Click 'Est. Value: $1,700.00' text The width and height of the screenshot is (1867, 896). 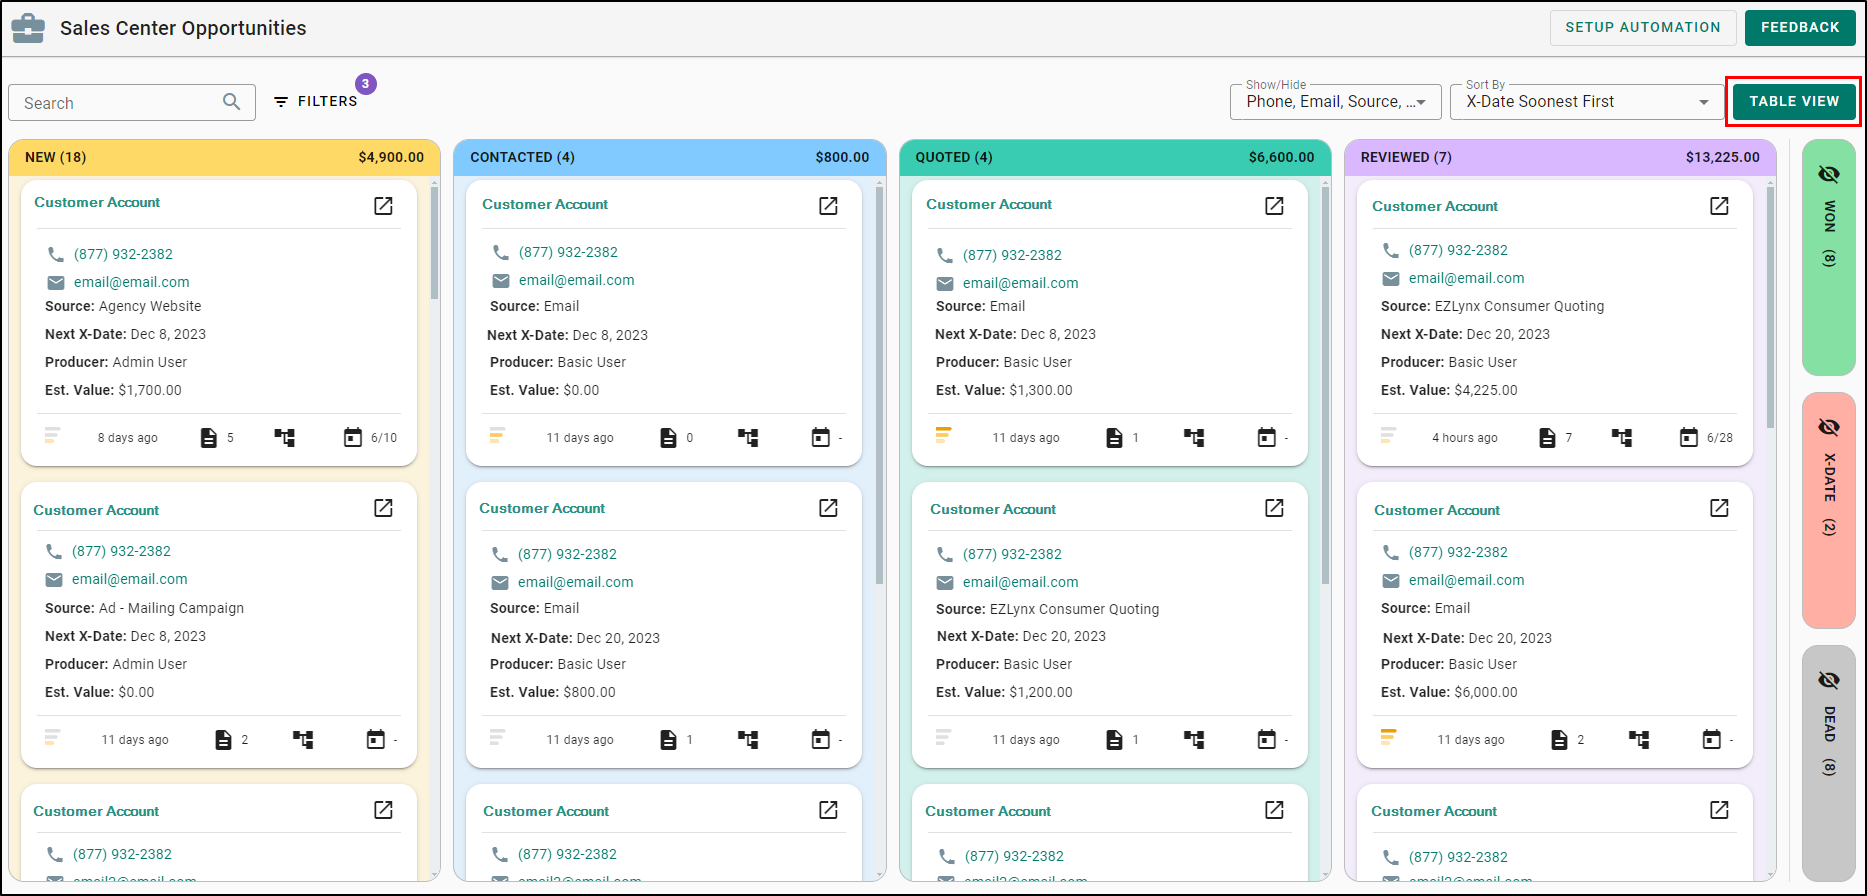click(x=113, y=390)
